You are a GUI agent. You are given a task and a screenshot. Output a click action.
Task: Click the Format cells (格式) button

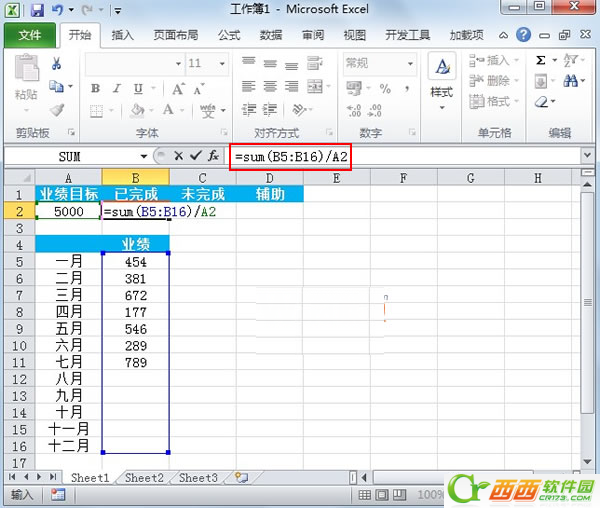pos(494,101)
